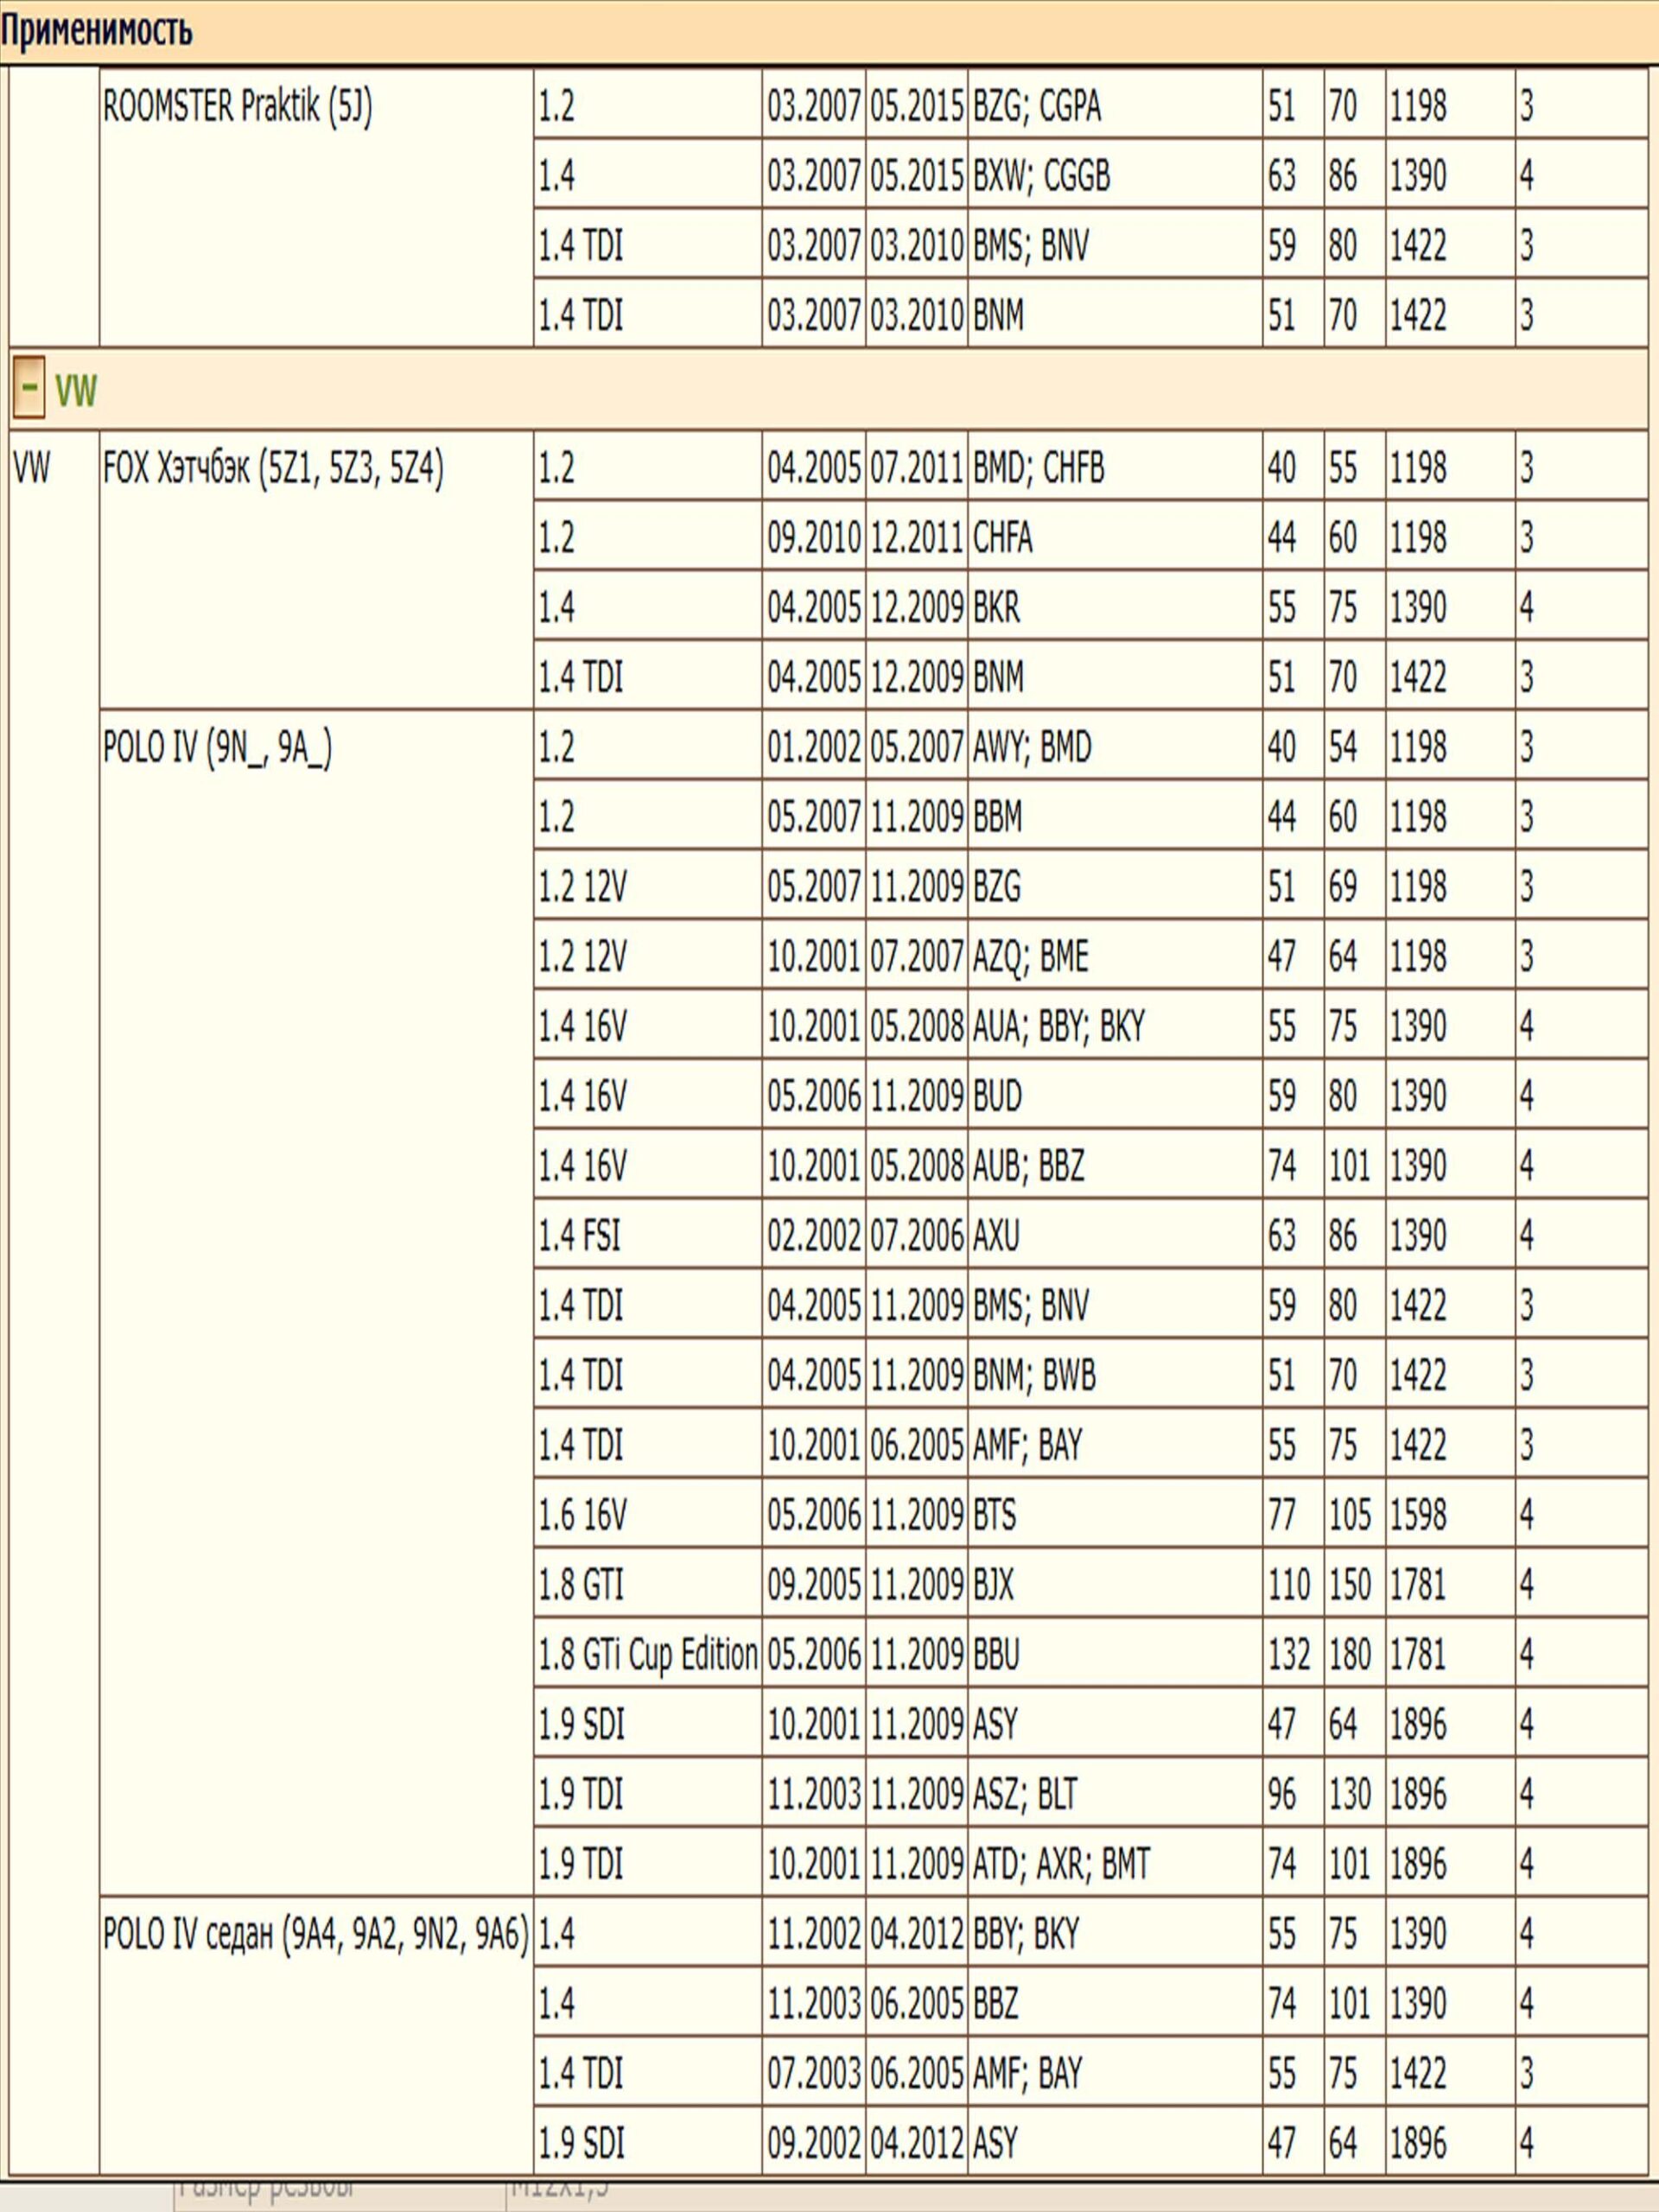
Task: Click the ASZ; BLT engine codes cell
Action: (1025, 1793)
